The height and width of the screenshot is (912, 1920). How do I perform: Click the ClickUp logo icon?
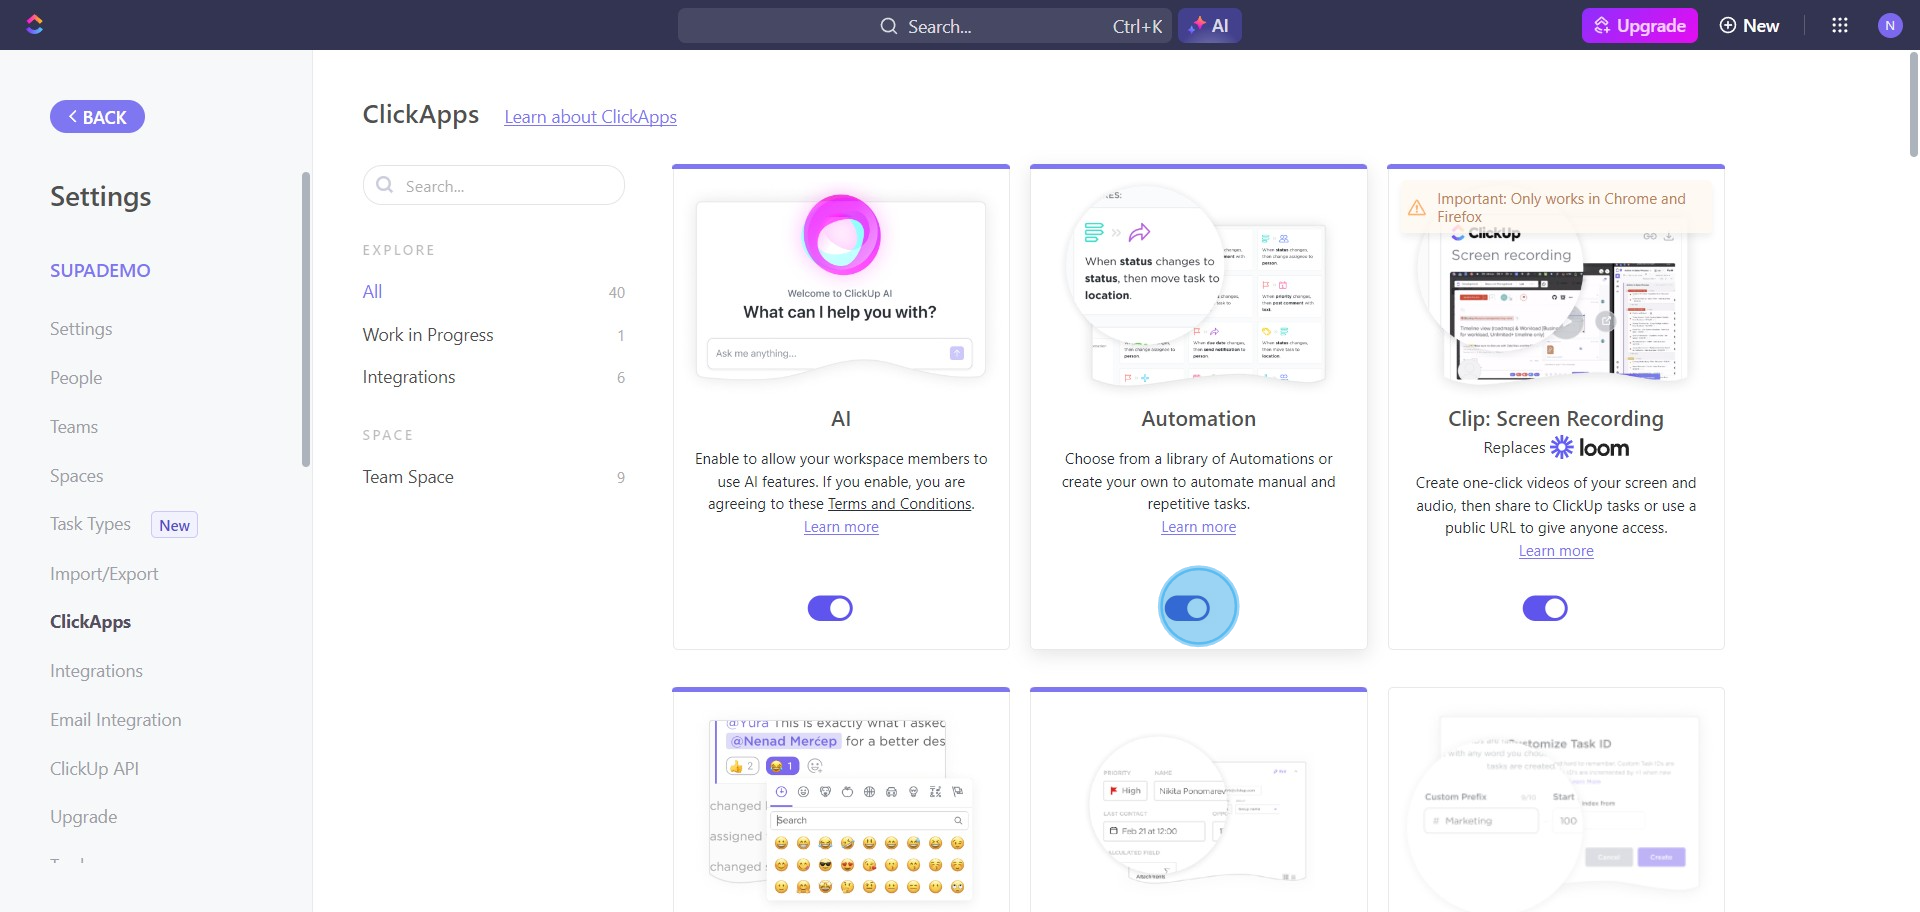click(35, 25)
